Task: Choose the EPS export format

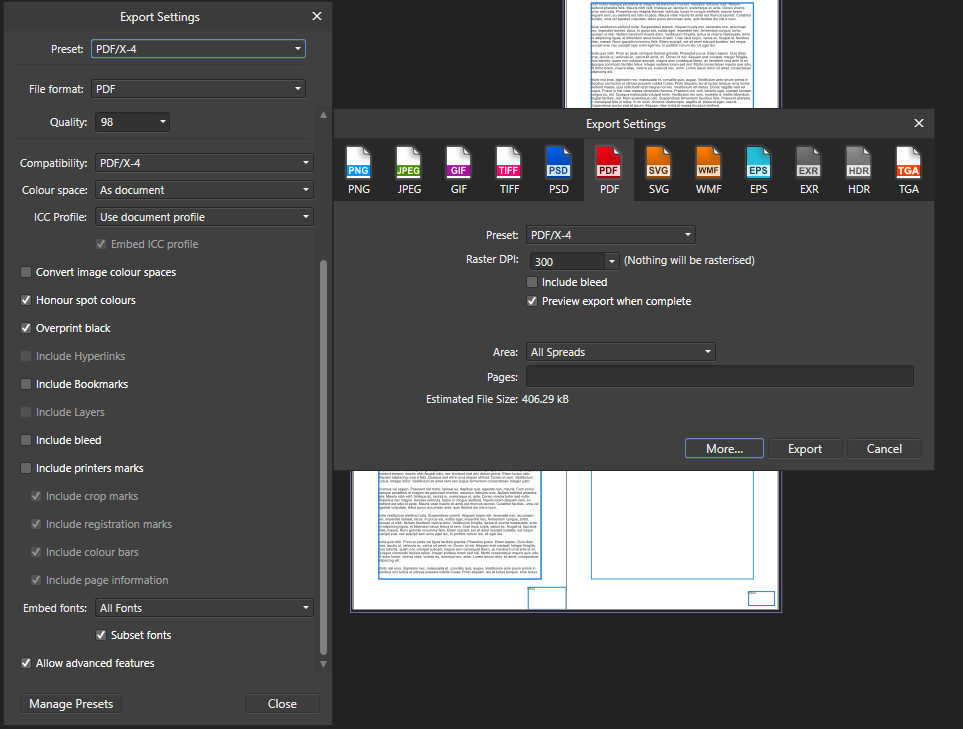Action: pyautogui.click(x=758, y=168)
